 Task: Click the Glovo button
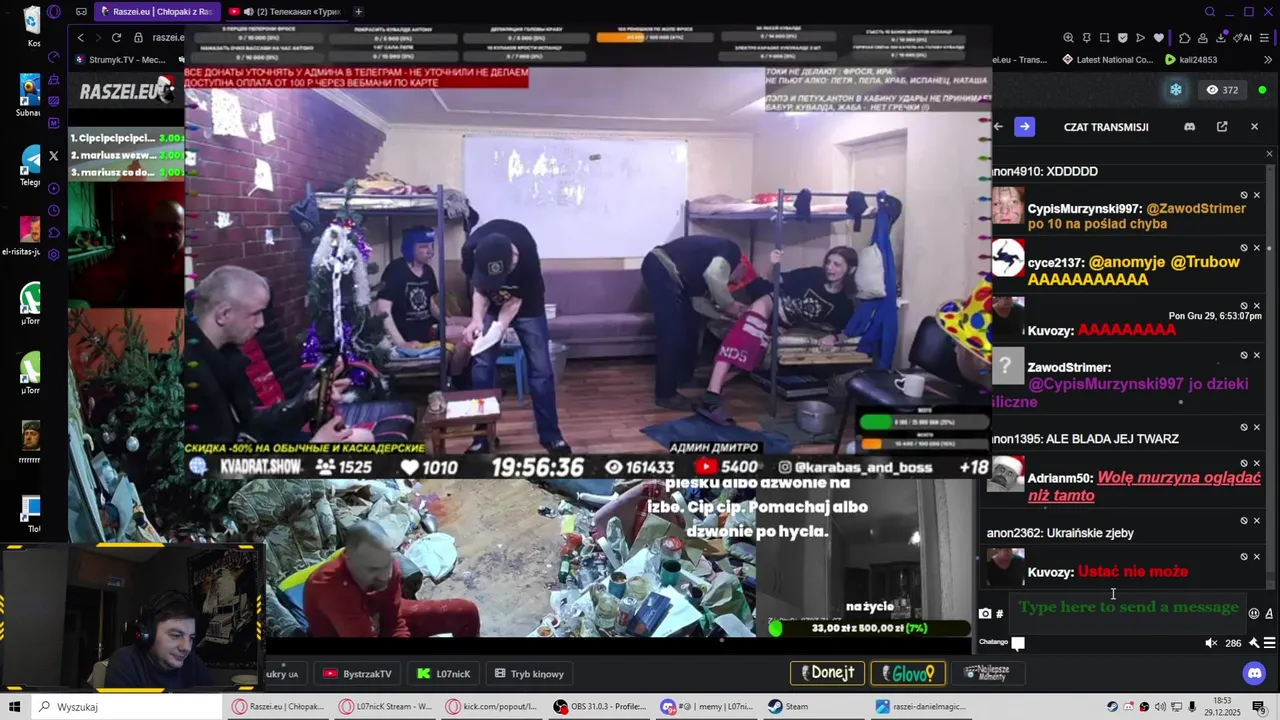click(908, 673)
